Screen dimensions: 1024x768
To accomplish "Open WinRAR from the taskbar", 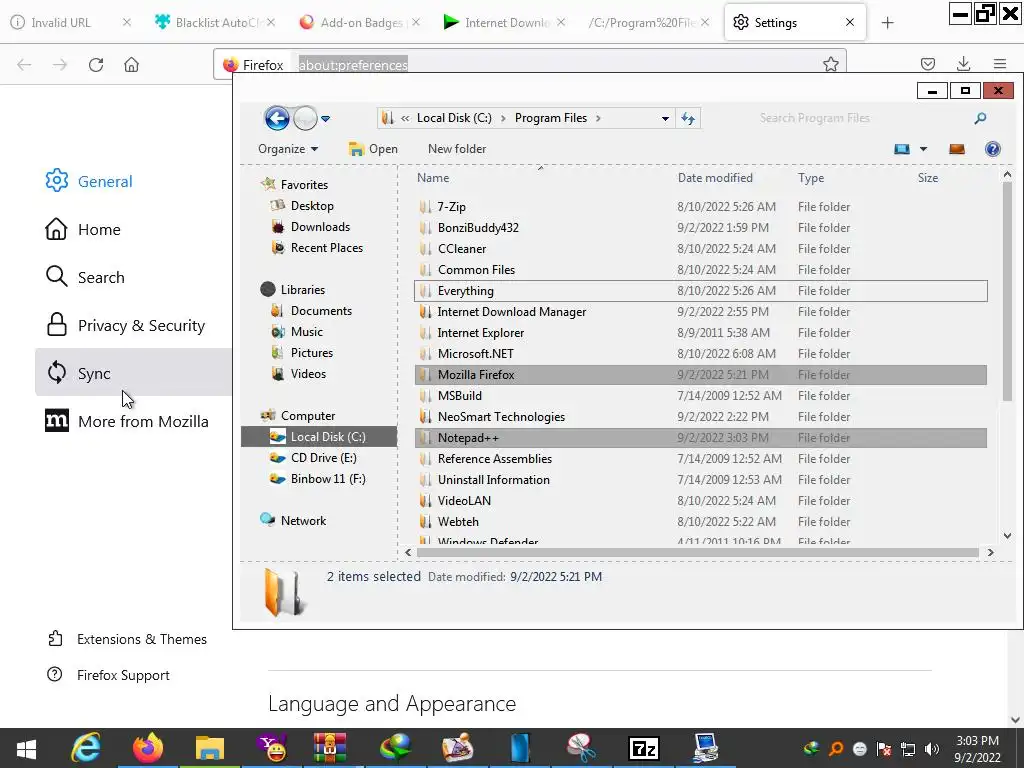I will (x=330, y=748).
